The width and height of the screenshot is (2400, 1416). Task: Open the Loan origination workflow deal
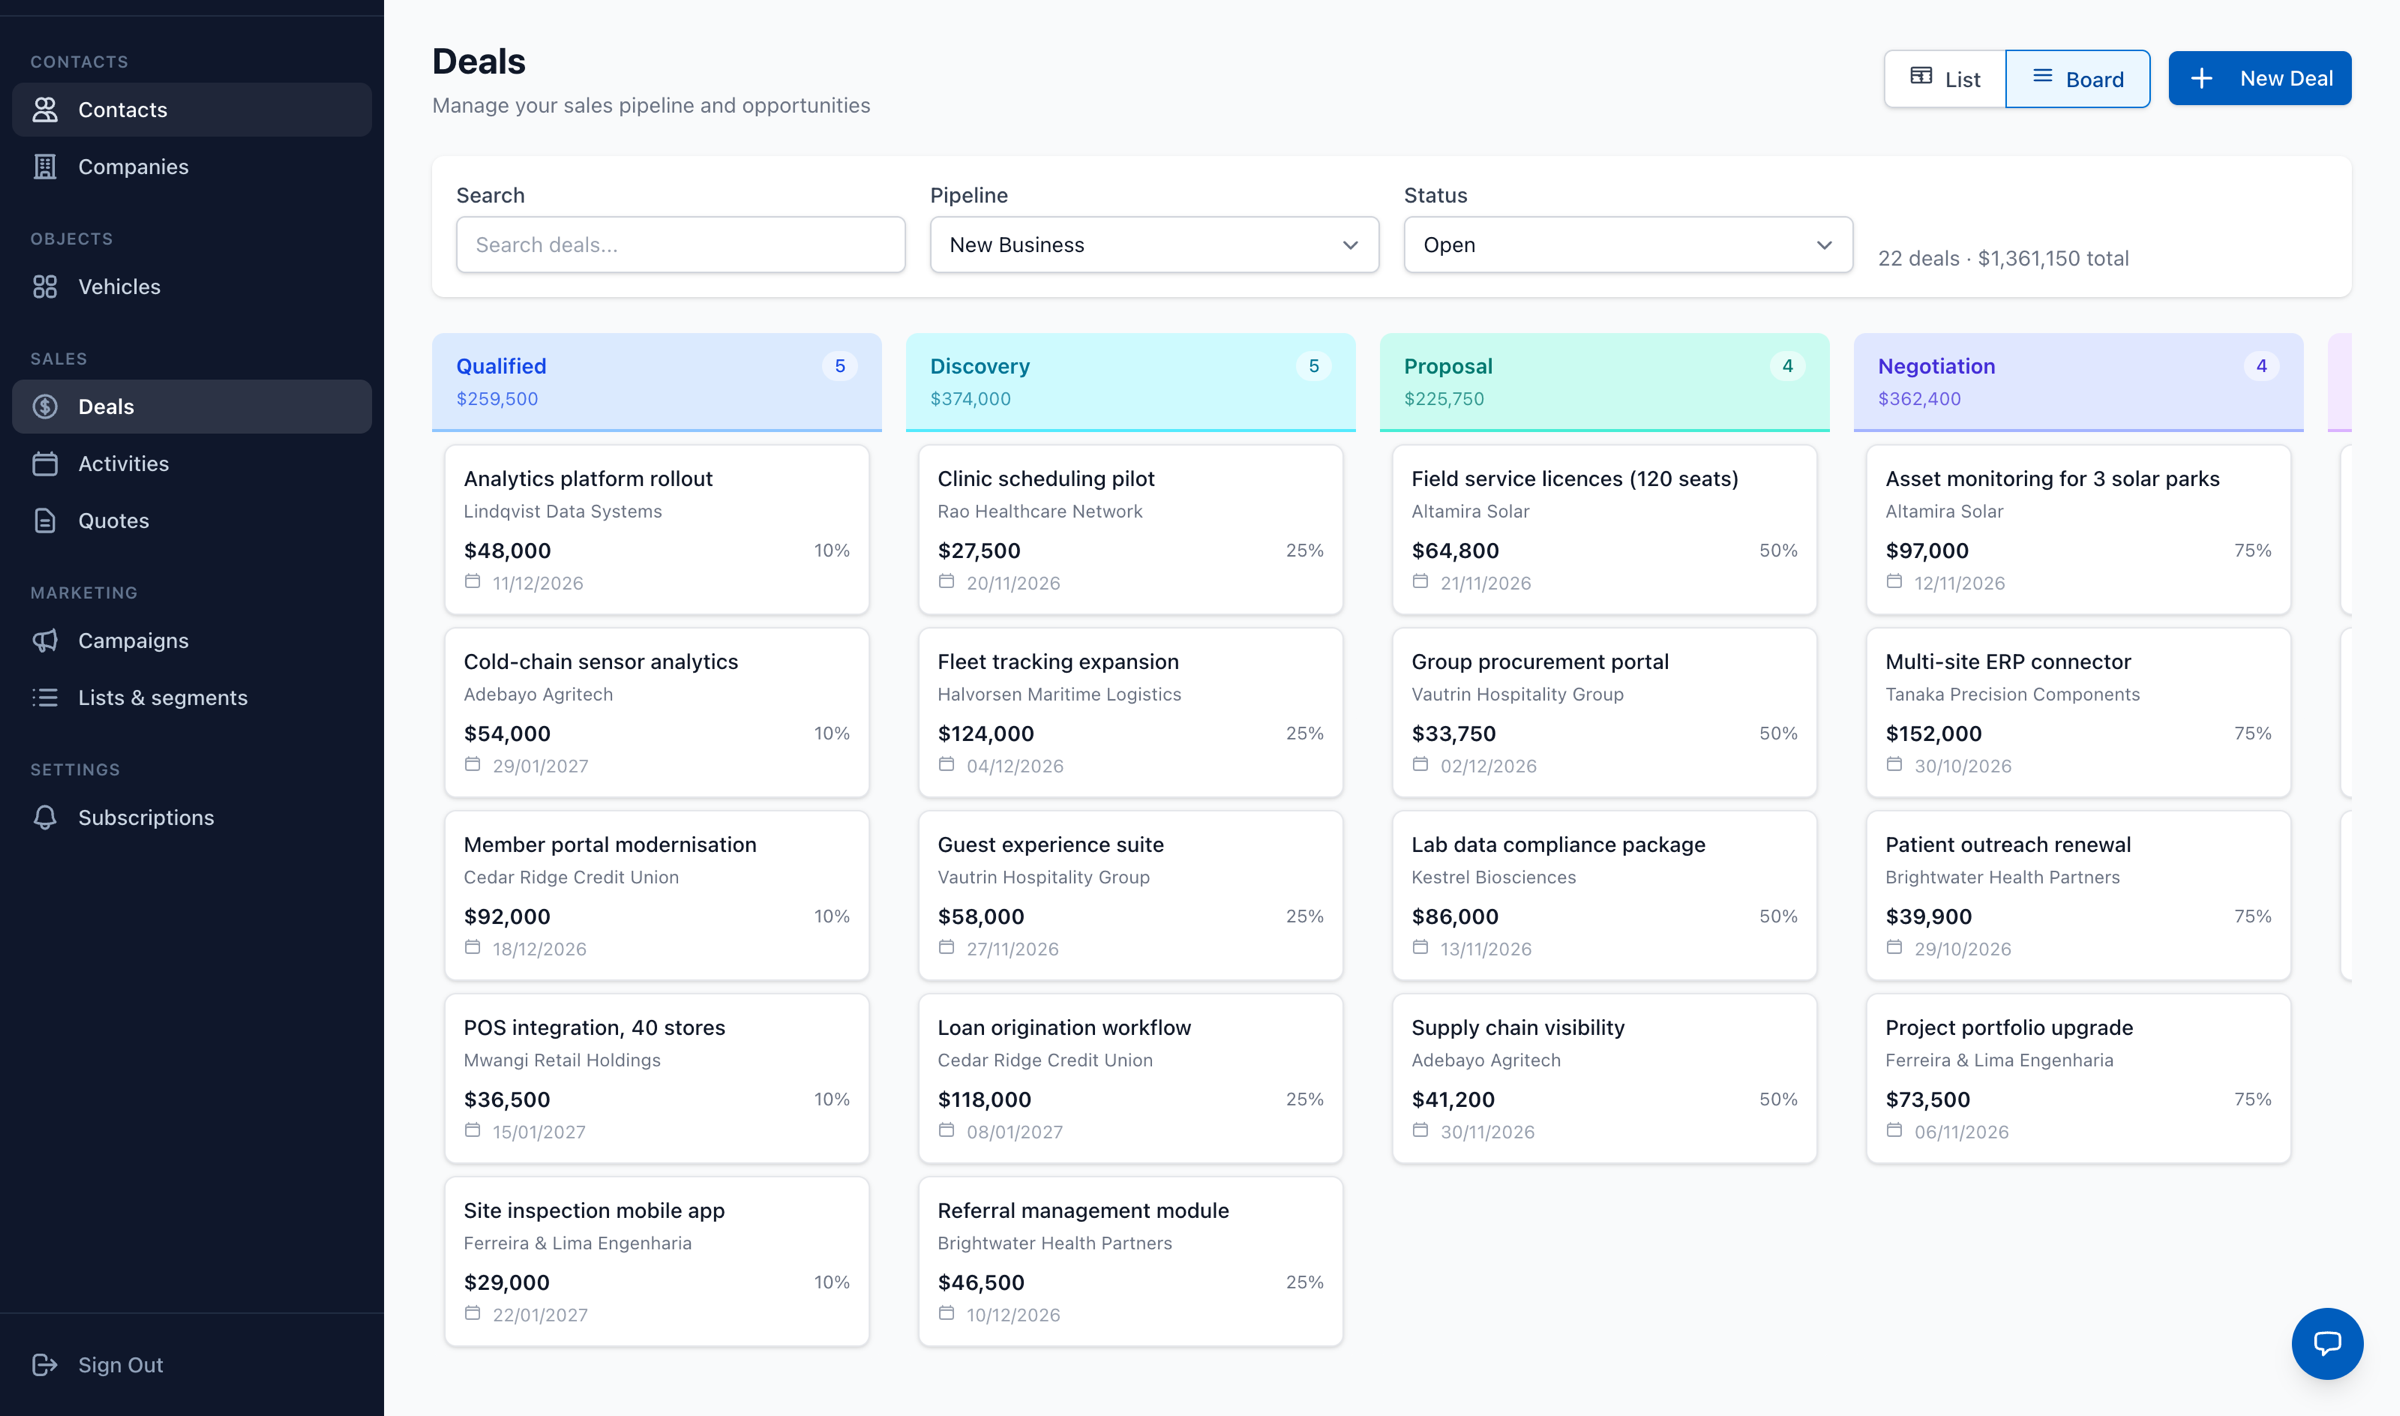point(1131,1079)
